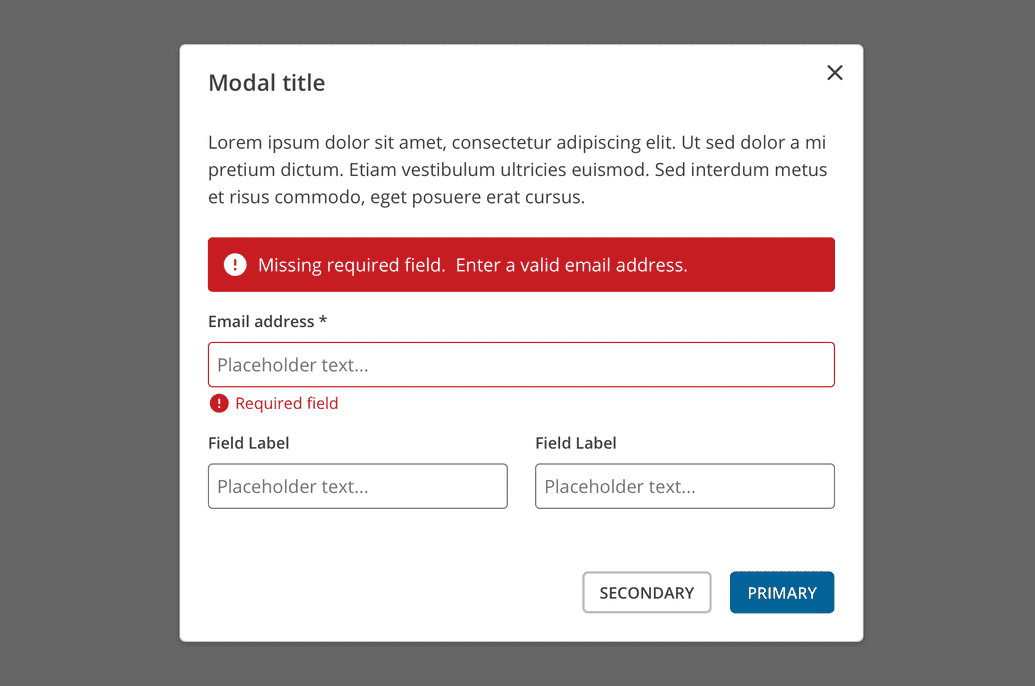Click 'Enter a valid email address' message

pos(572,265)
